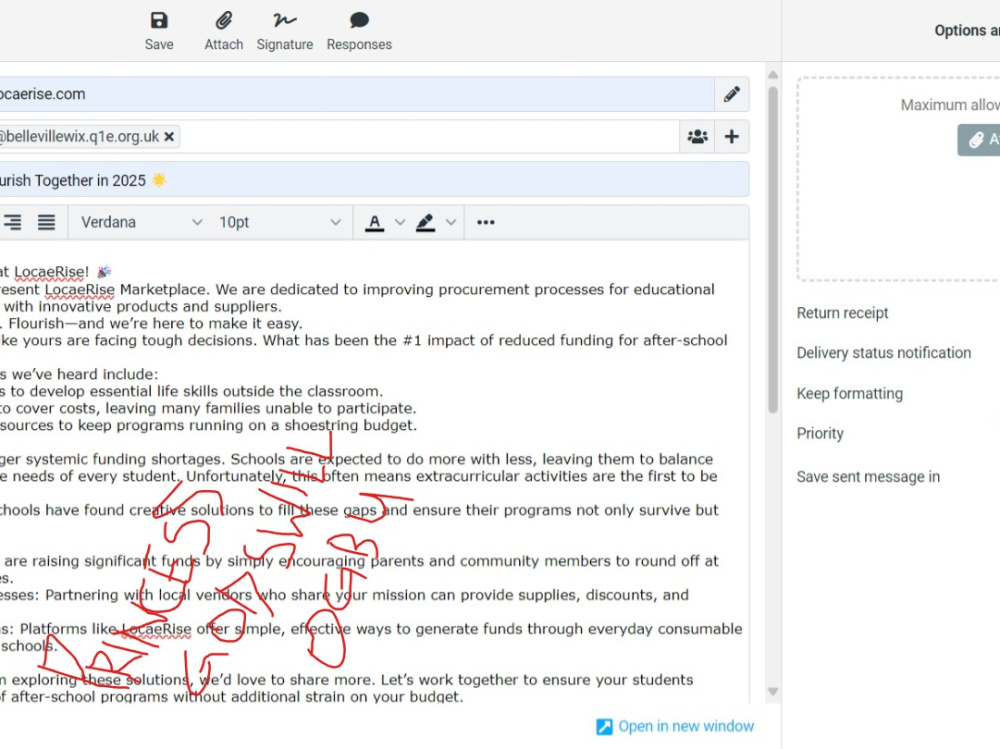Click the Save sent message in label
The image size is (1000, 749).
[x=868, y=477]
